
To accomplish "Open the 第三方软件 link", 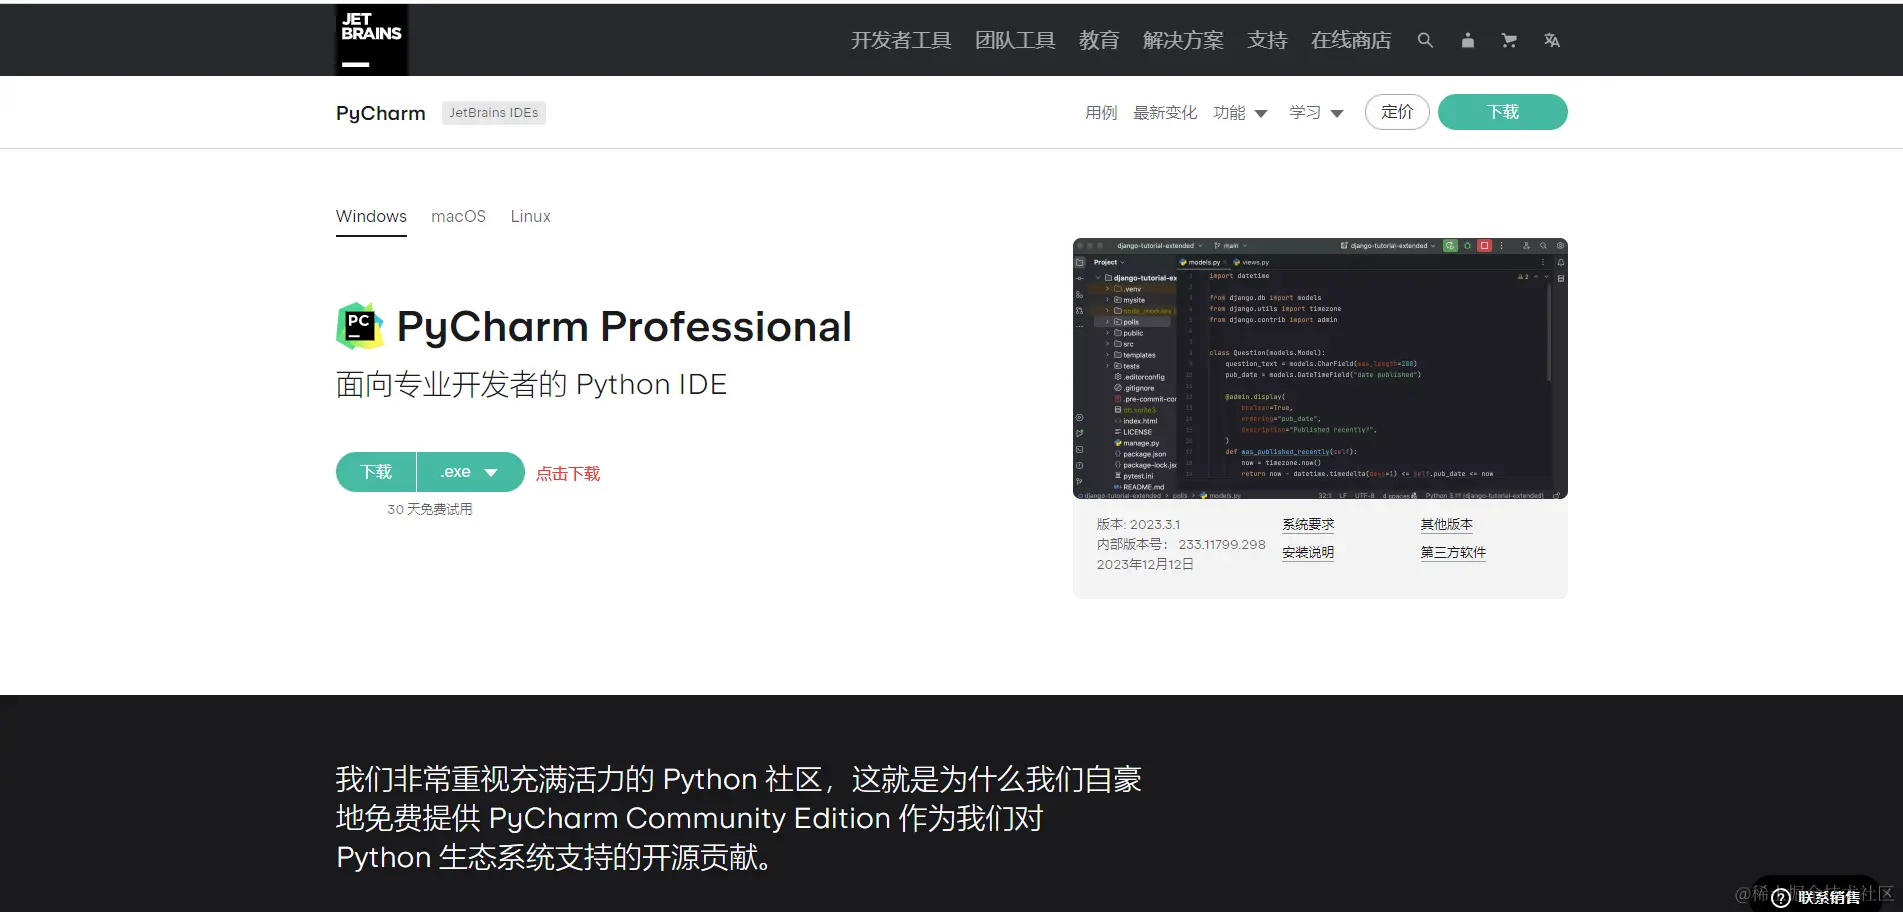I will pos(1453,552).
